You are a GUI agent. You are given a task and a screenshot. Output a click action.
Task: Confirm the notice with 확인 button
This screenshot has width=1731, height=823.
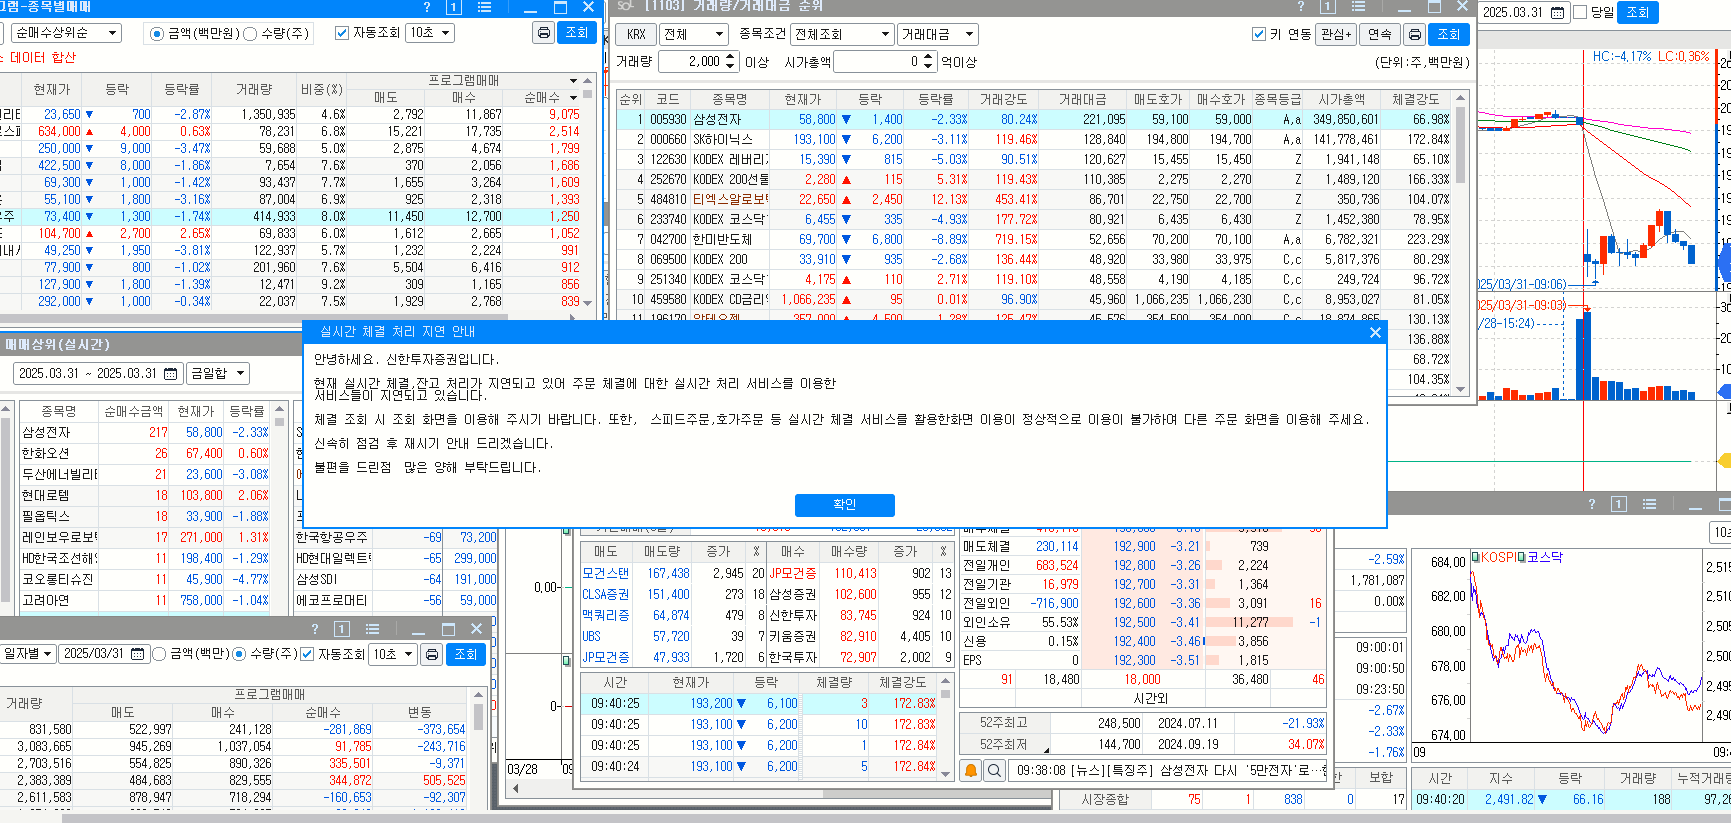pyautogui.click(x=844, y=505)
